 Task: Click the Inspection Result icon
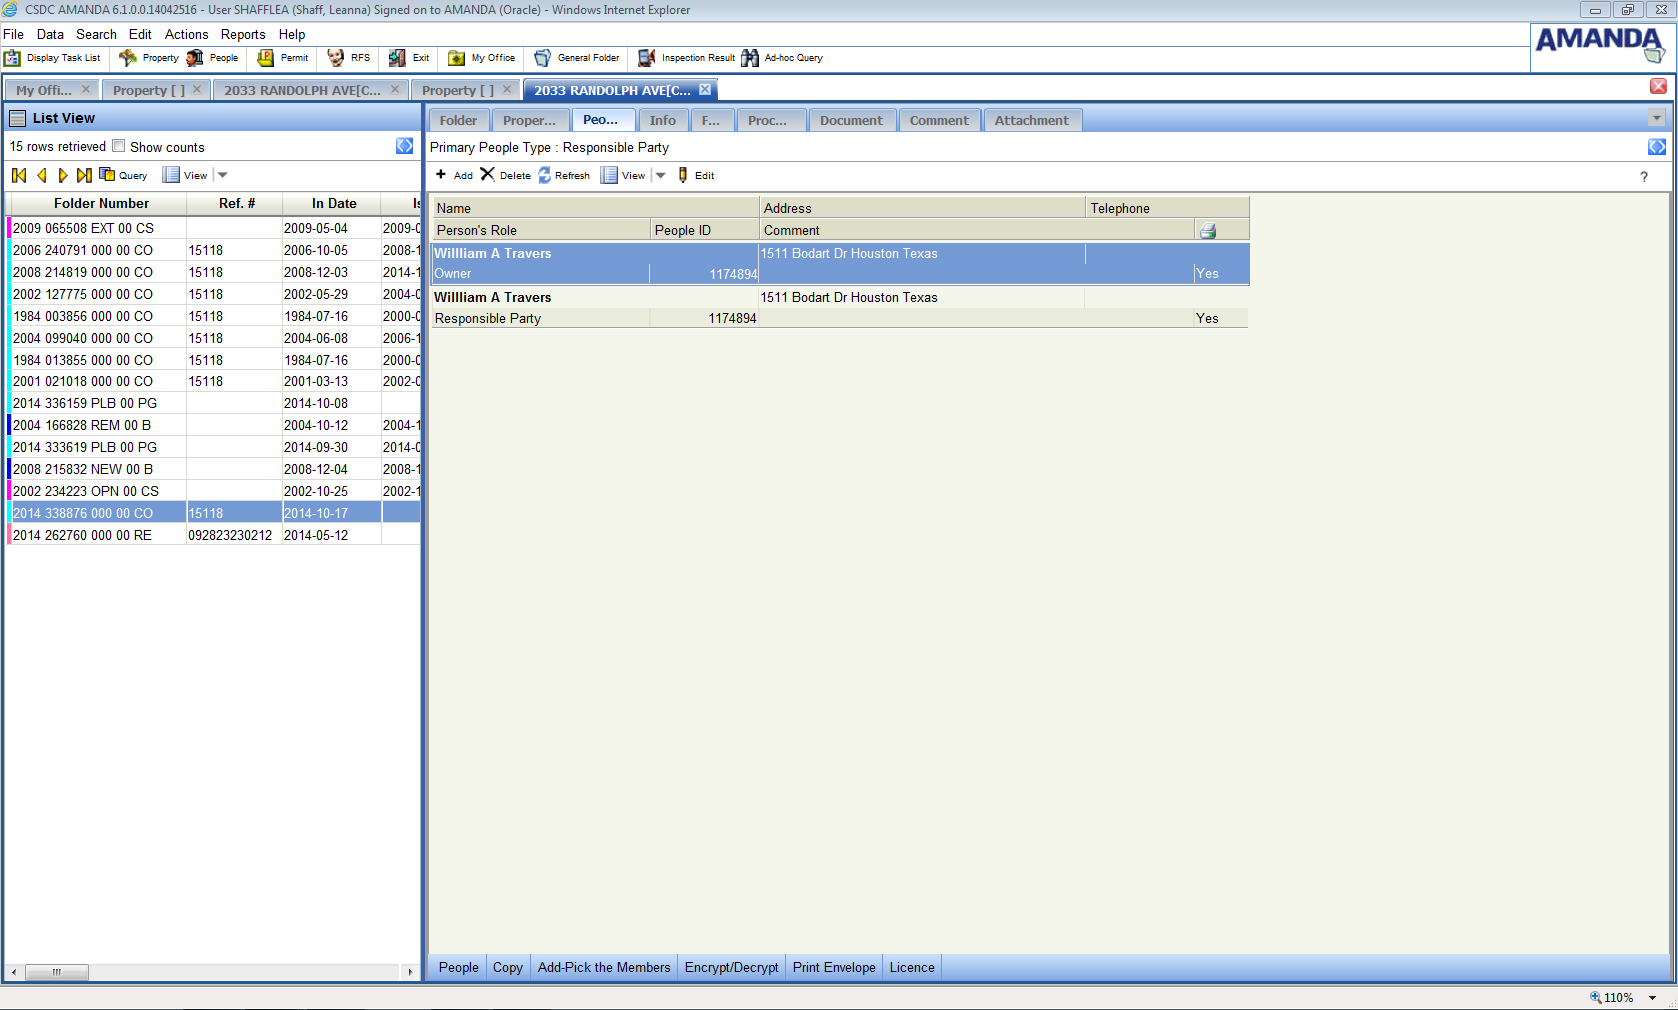[647, 58]
